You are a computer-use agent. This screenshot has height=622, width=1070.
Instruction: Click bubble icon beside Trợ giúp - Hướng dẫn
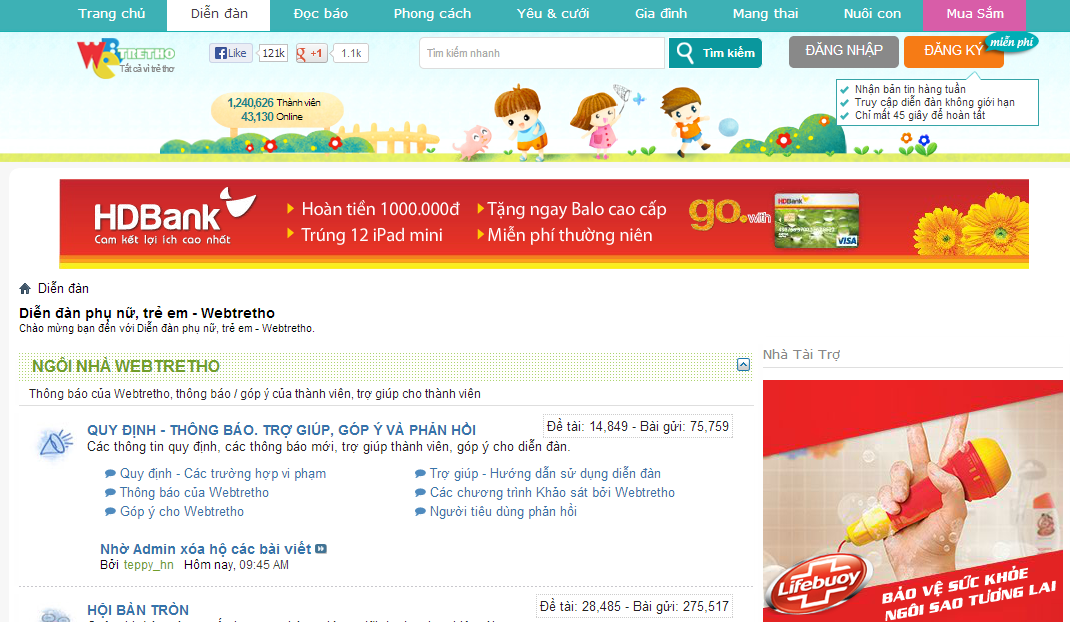[420, 473]
